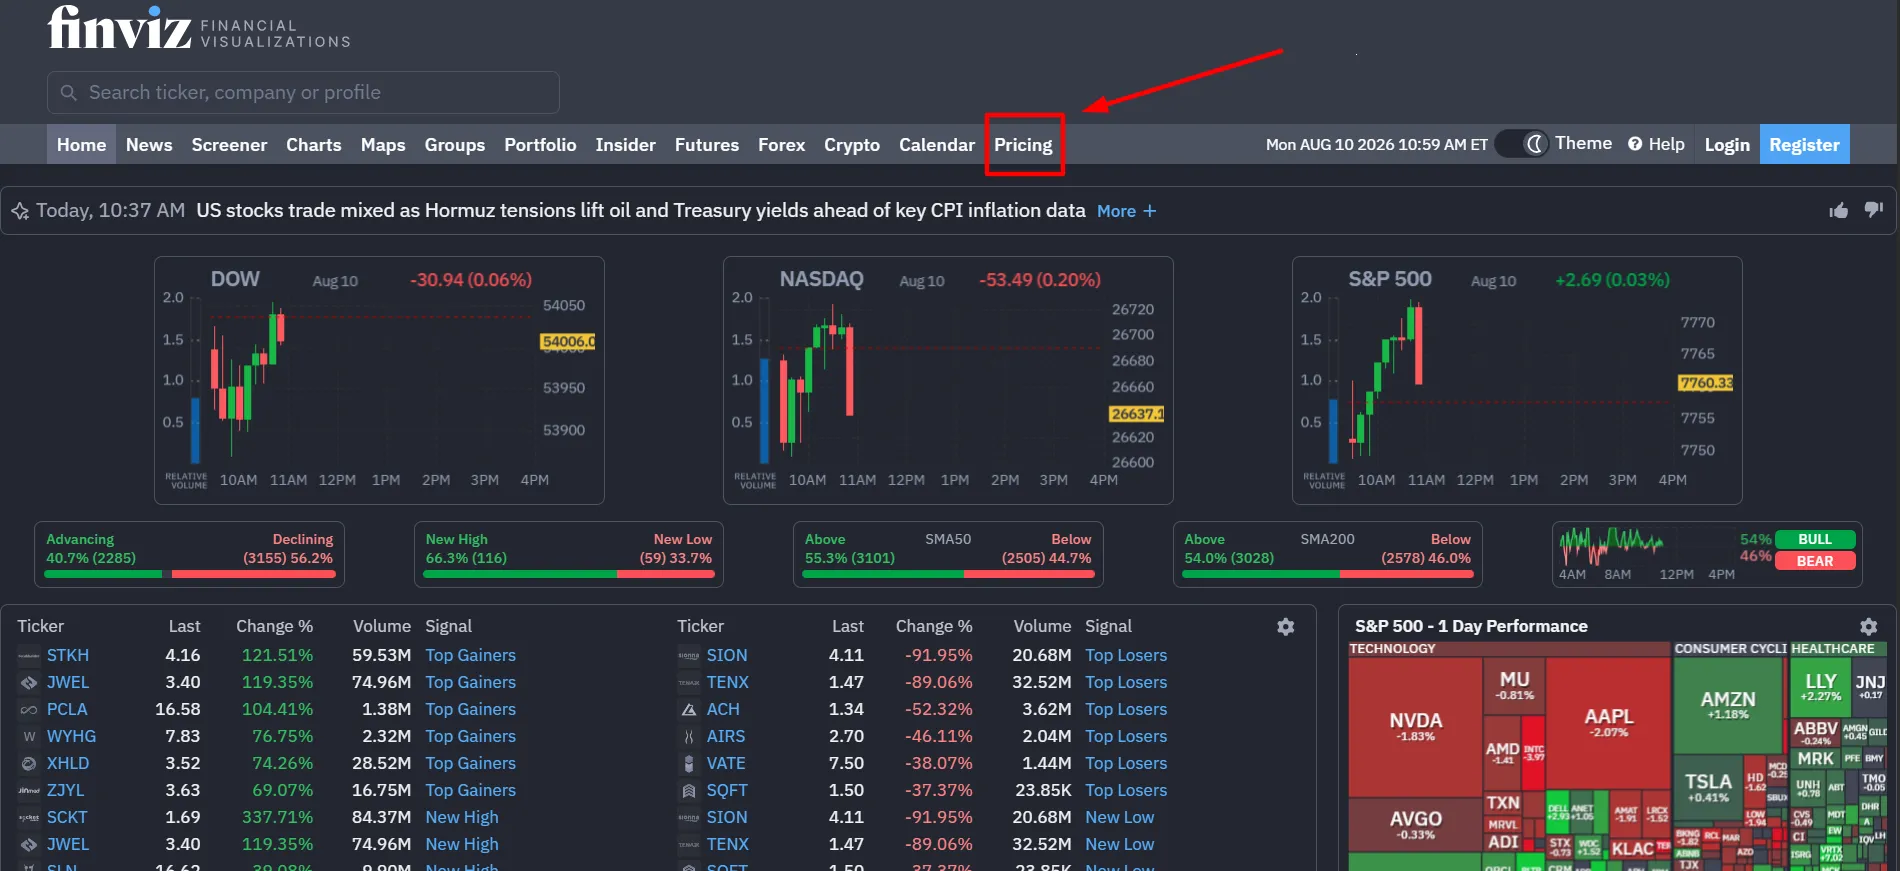Image resolution: width=1900 pixels, height=871 pixels.
Task: Open STKH ticker link
Action: (x=68, y=656)
